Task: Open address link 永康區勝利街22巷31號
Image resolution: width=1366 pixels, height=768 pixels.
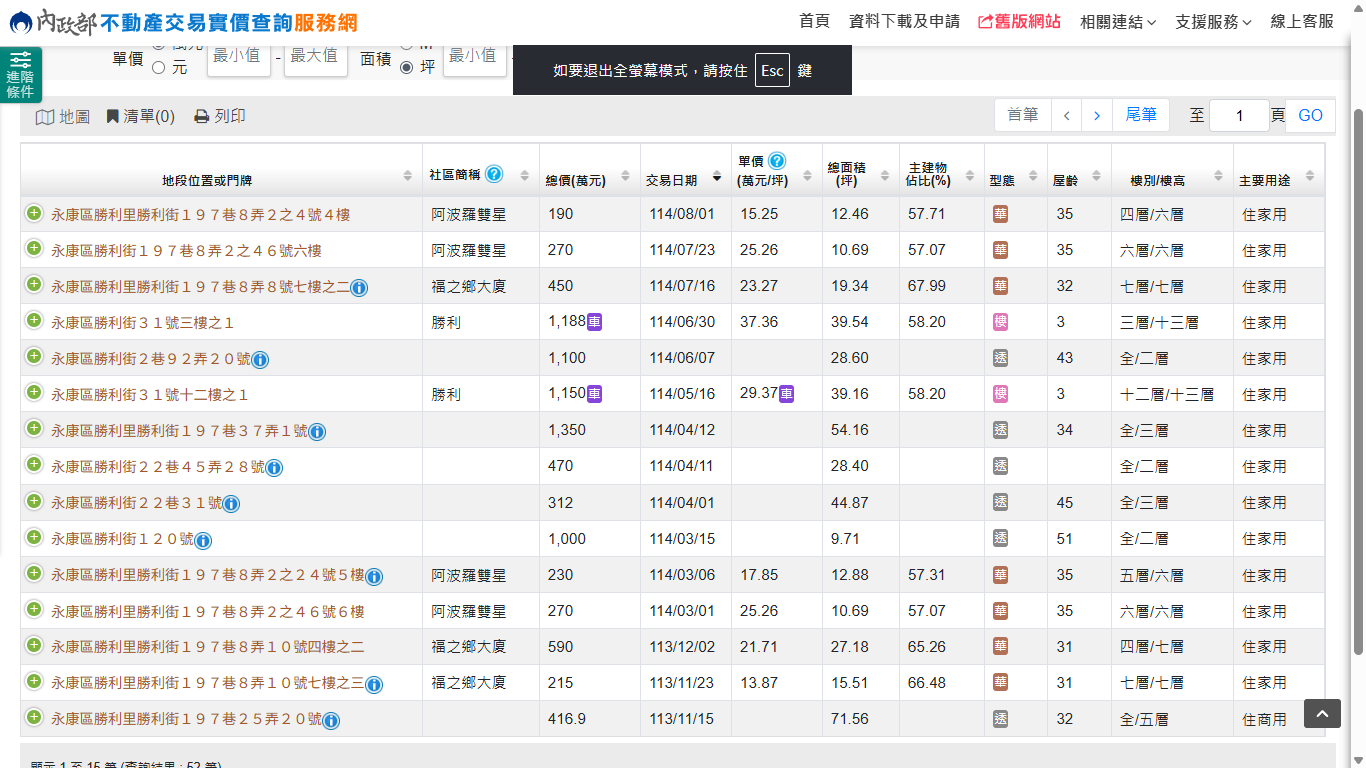Action: 136,503
